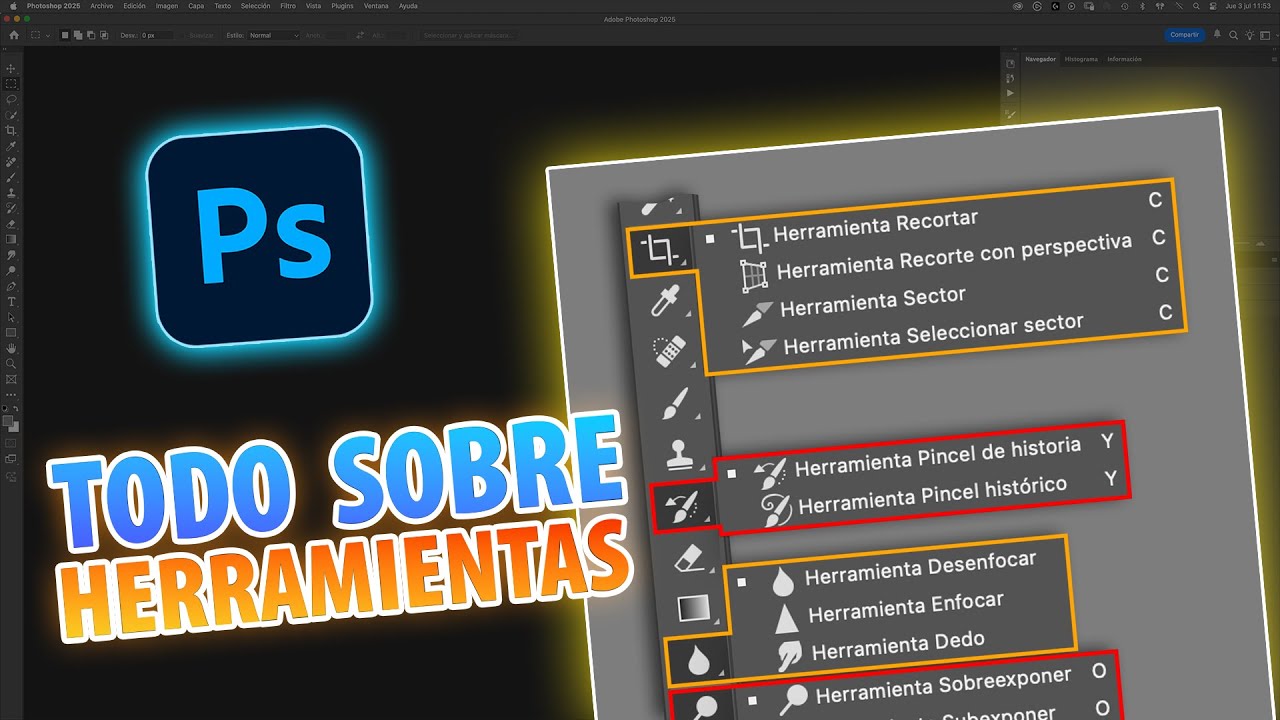The image size is (1280, 720).
Task: Select the Move tool in the small Tools panel
Action: [11, 69]
